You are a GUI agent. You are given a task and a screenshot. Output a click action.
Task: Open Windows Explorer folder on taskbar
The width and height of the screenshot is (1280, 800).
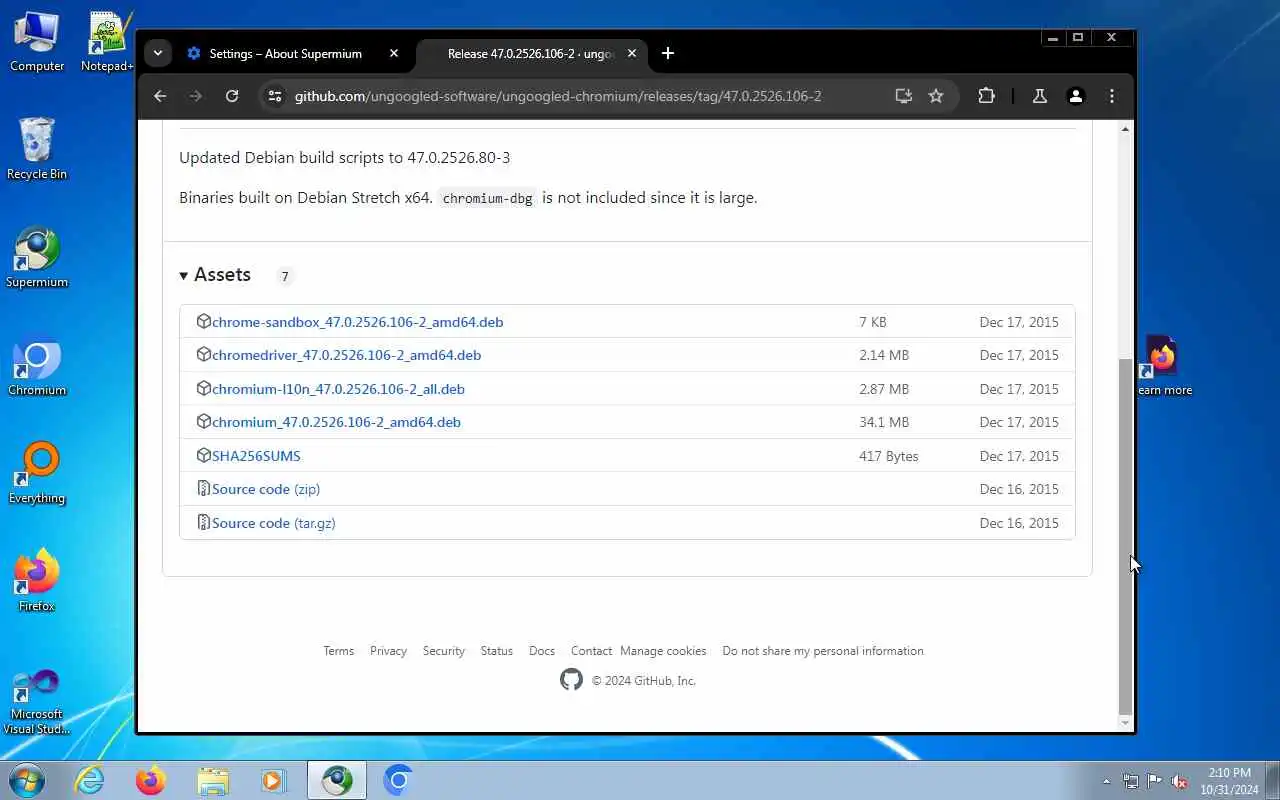click(x=213, y=780)
